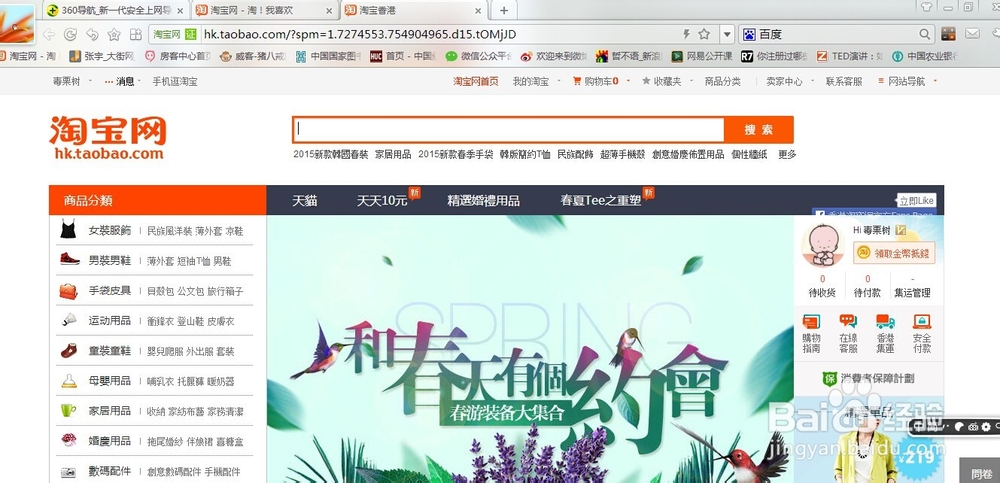Screen dimensions: 1000x483
Task: Click the 領取金幣抵錢 coin button
Action: [894, 253]
